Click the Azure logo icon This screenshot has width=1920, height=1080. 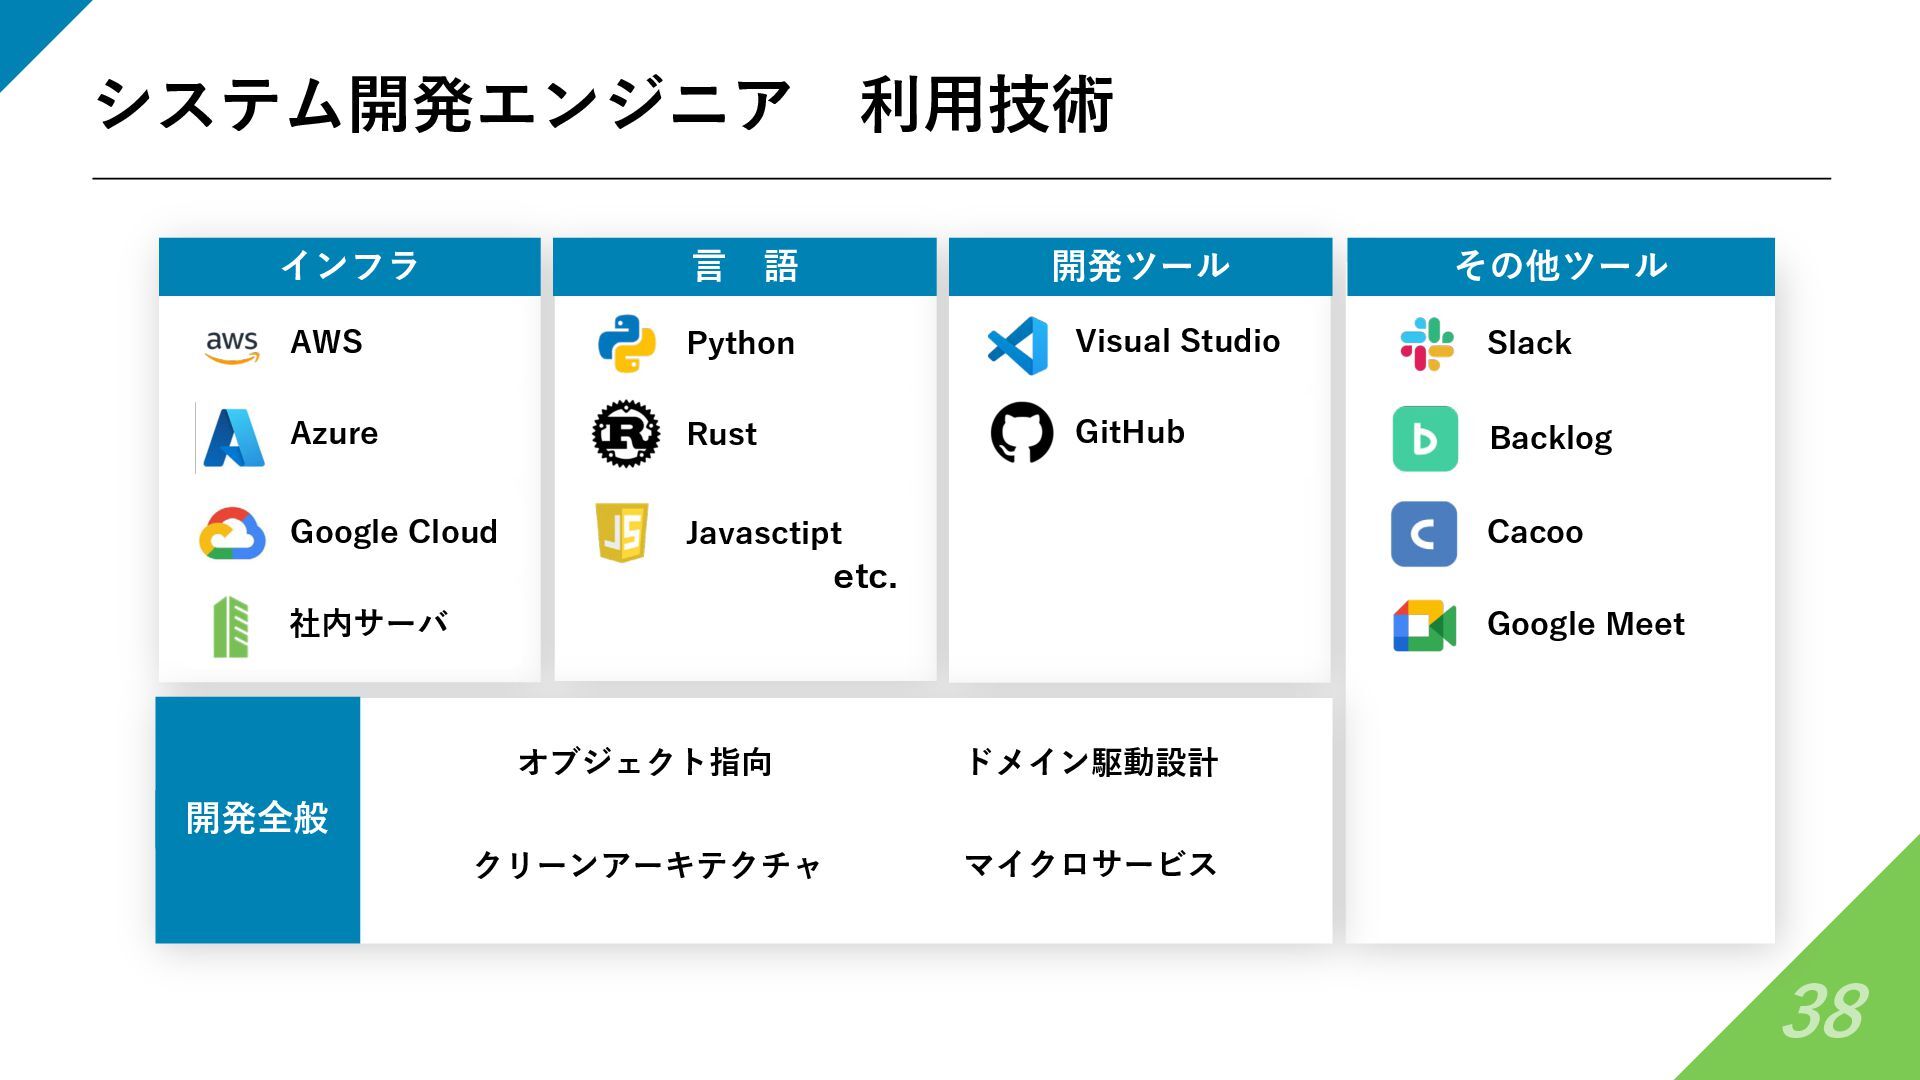point(233,438)
